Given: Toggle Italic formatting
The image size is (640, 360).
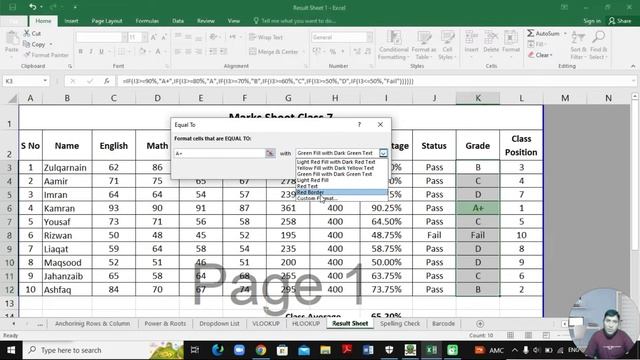Looking at the screenshot, I should (91, 51).
